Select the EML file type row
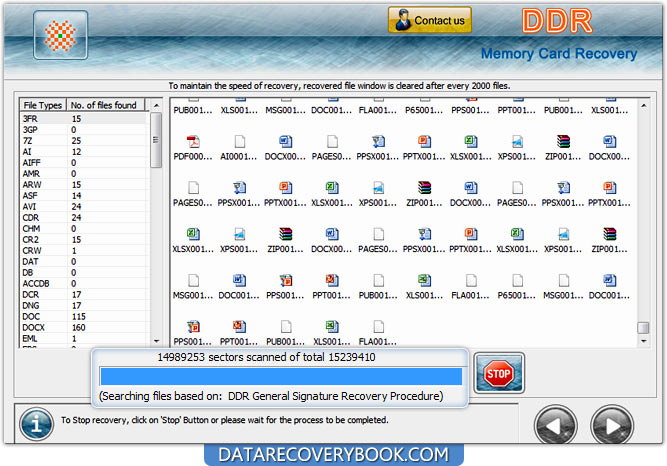The width and height of the screenshot is (667, 466). click(84, 338)
